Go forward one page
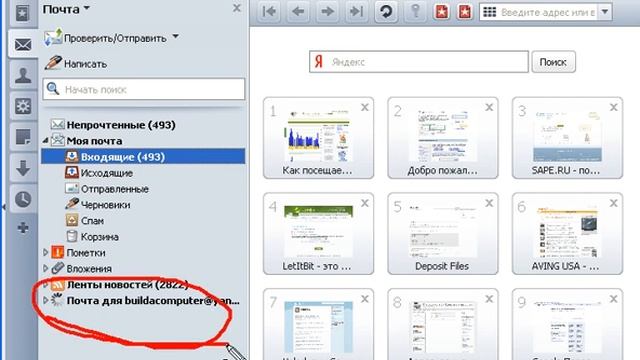 click(x=327, y=11)
